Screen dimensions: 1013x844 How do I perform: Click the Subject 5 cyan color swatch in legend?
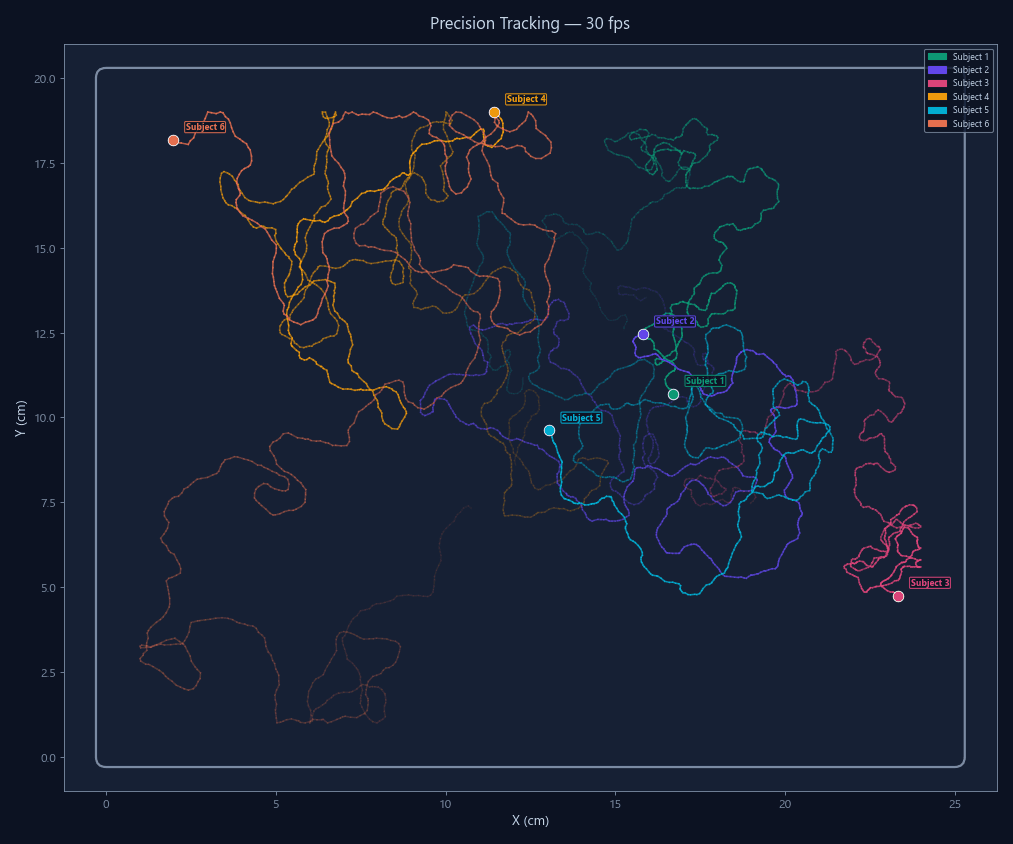pyautogui.click(x=937, y=110)
